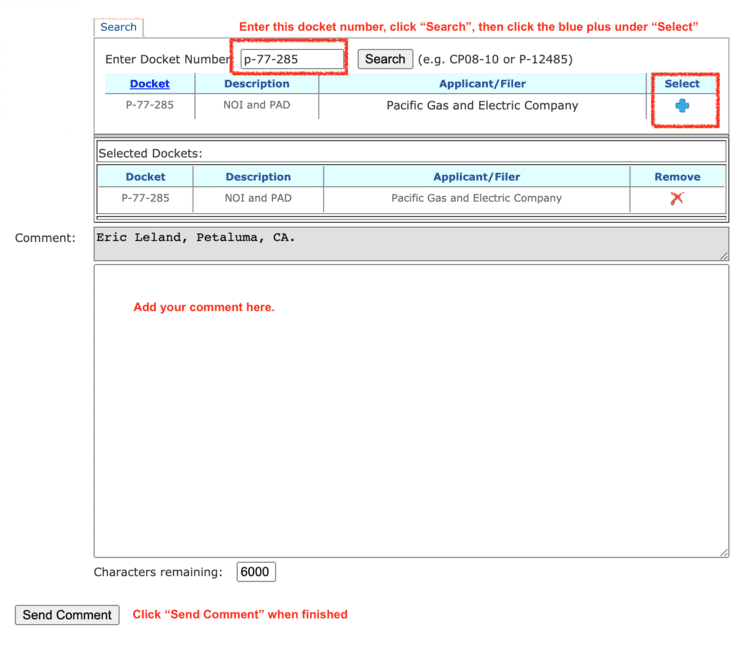
Task: Focus the Enter Docket Number field
Action: 291,59
